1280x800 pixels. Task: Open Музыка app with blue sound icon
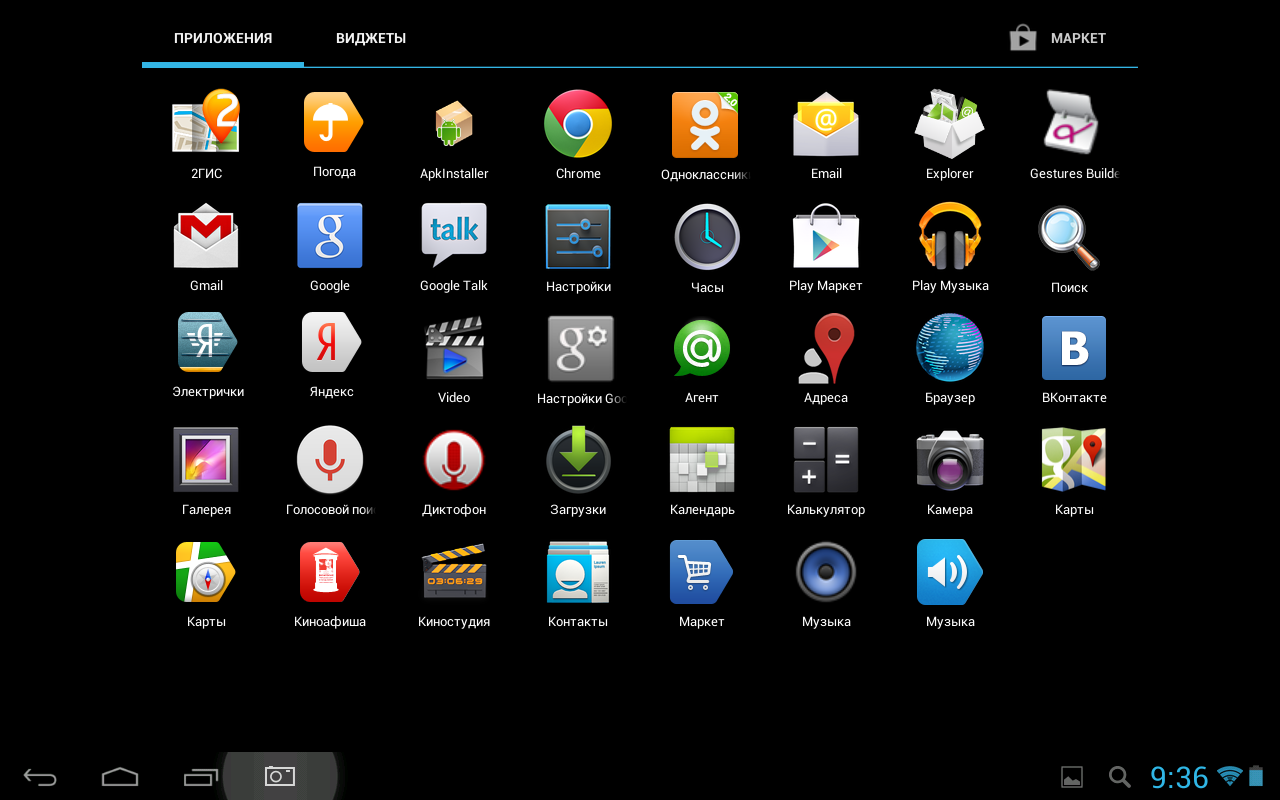(950, 572)
